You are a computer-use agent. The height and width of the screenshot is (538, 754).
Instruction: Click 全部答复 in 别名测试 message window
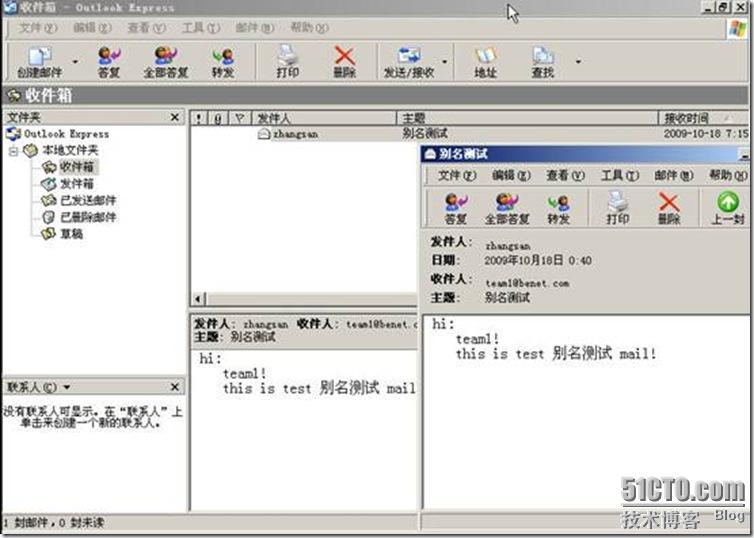(x=507, y=209)
